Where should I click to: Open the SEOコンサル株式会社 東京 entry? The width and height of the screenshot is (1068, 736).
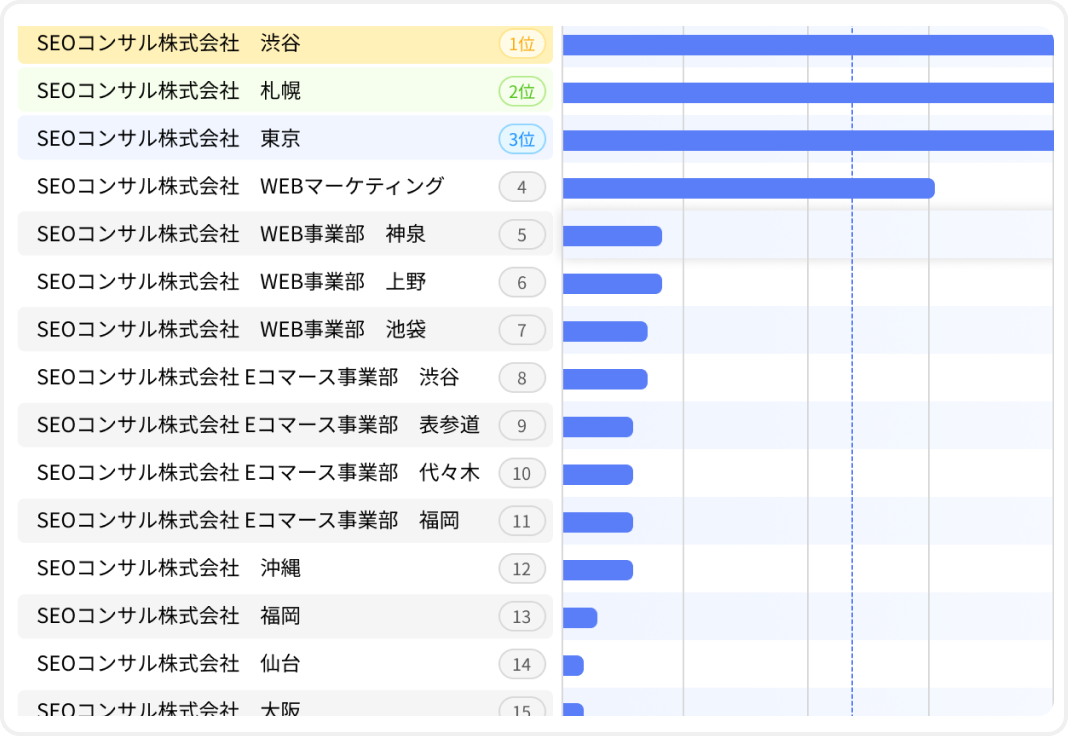click(x=200, y=139)
